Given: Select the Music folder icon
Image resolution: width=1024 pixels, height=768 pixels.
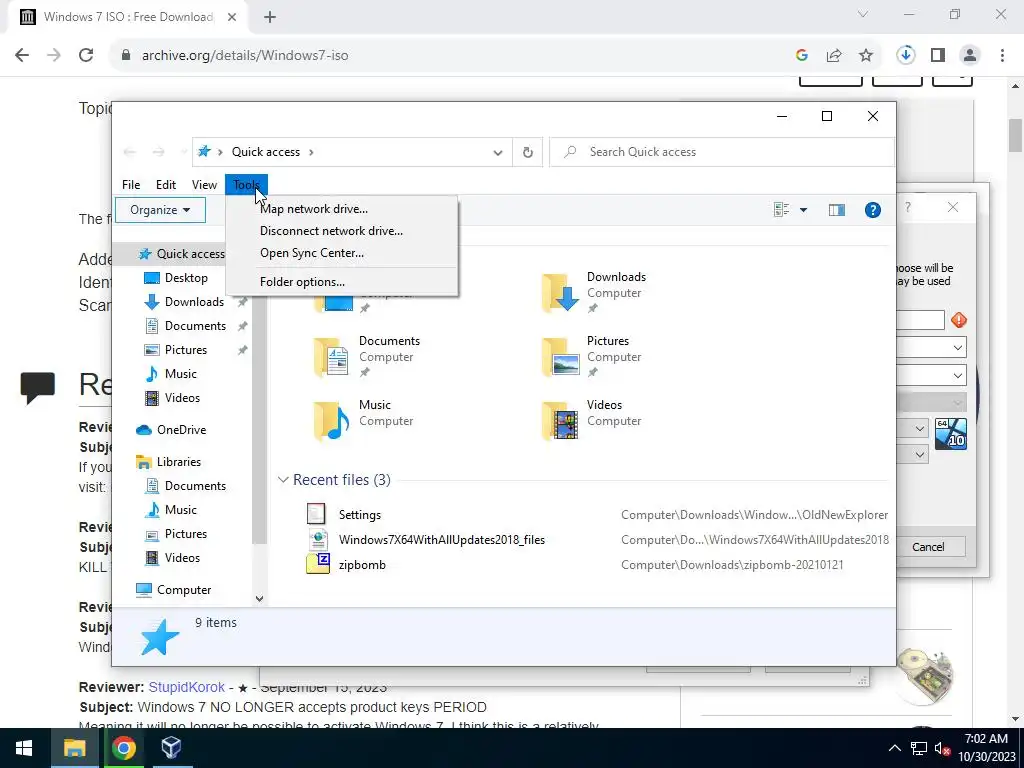Looking at the screenshot, I should click(x=332, y=421).
